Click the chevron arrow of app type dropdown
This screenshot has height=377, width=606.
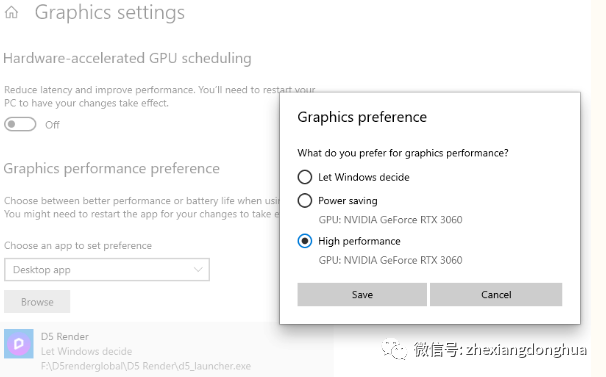[198, 270]
